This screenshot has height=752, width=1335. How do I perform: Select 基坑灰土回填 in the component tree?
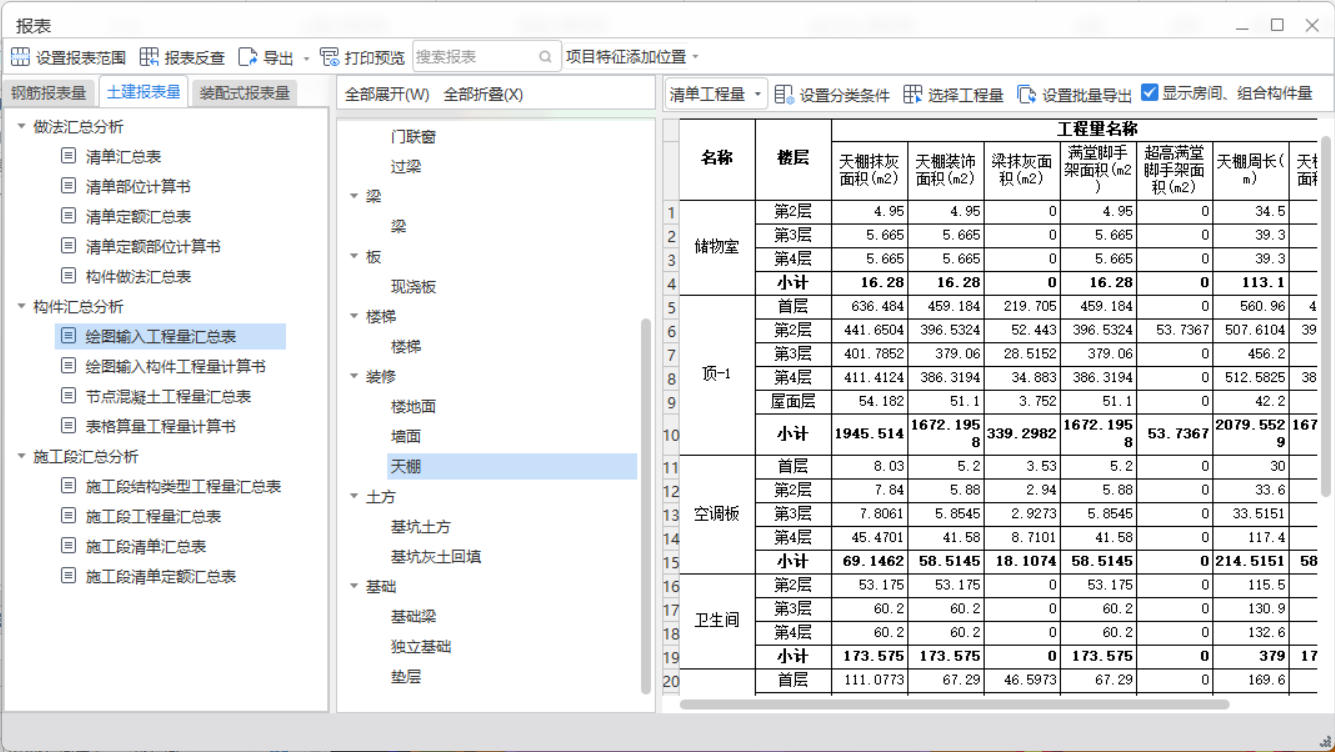(x=436, y=556)
